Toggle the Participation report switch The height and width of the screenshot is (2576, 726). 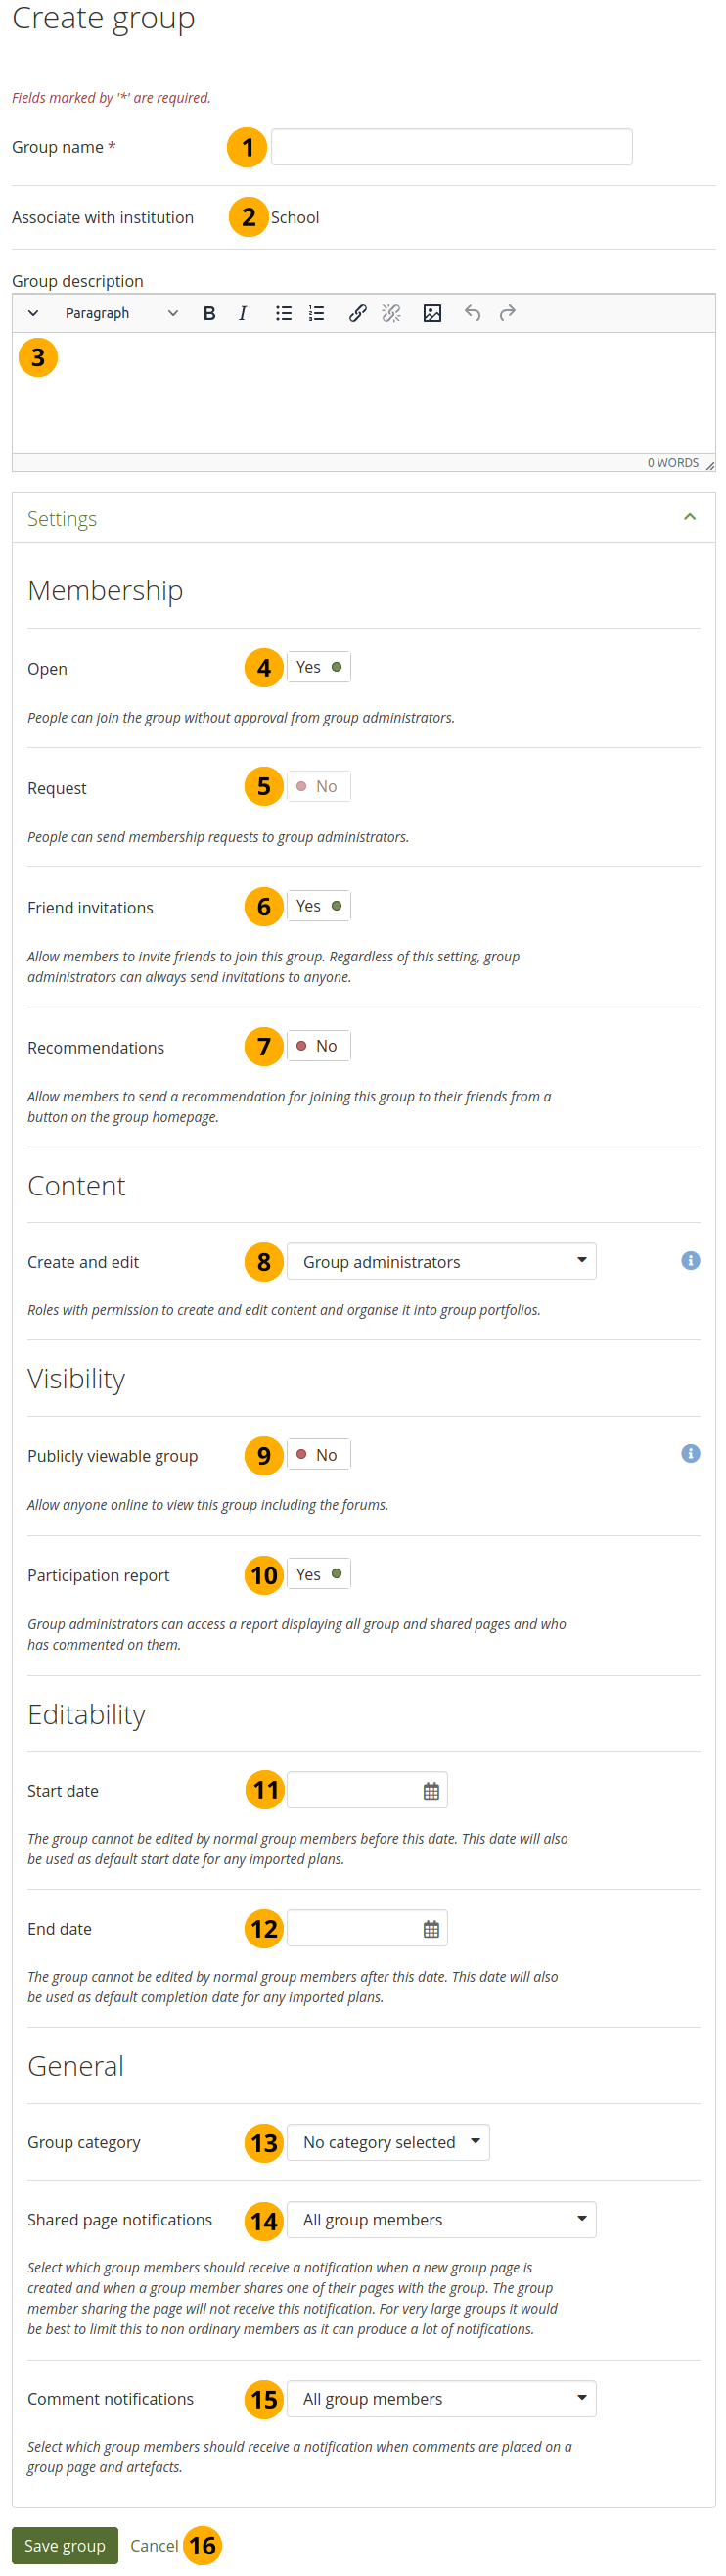(319, 1575)
